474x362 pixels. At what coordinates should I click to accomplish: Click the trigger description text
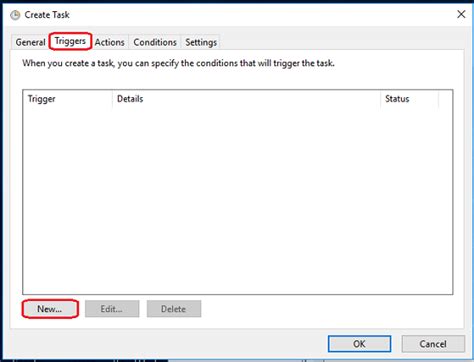pos(178,63)
